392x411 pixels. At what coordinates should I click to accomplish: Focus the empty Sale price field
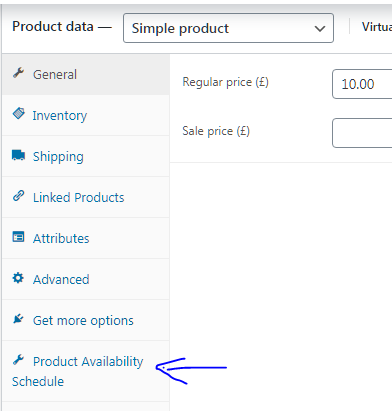362,133
